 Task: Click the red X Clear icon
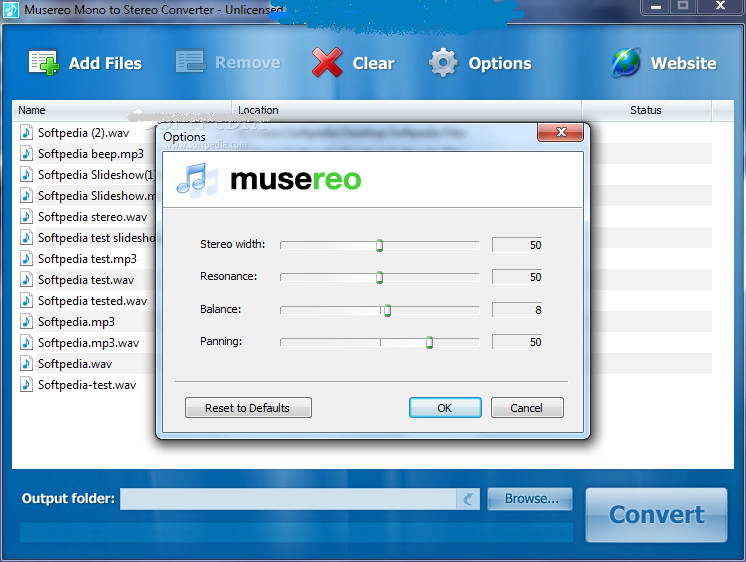click(x=326, y=63)
